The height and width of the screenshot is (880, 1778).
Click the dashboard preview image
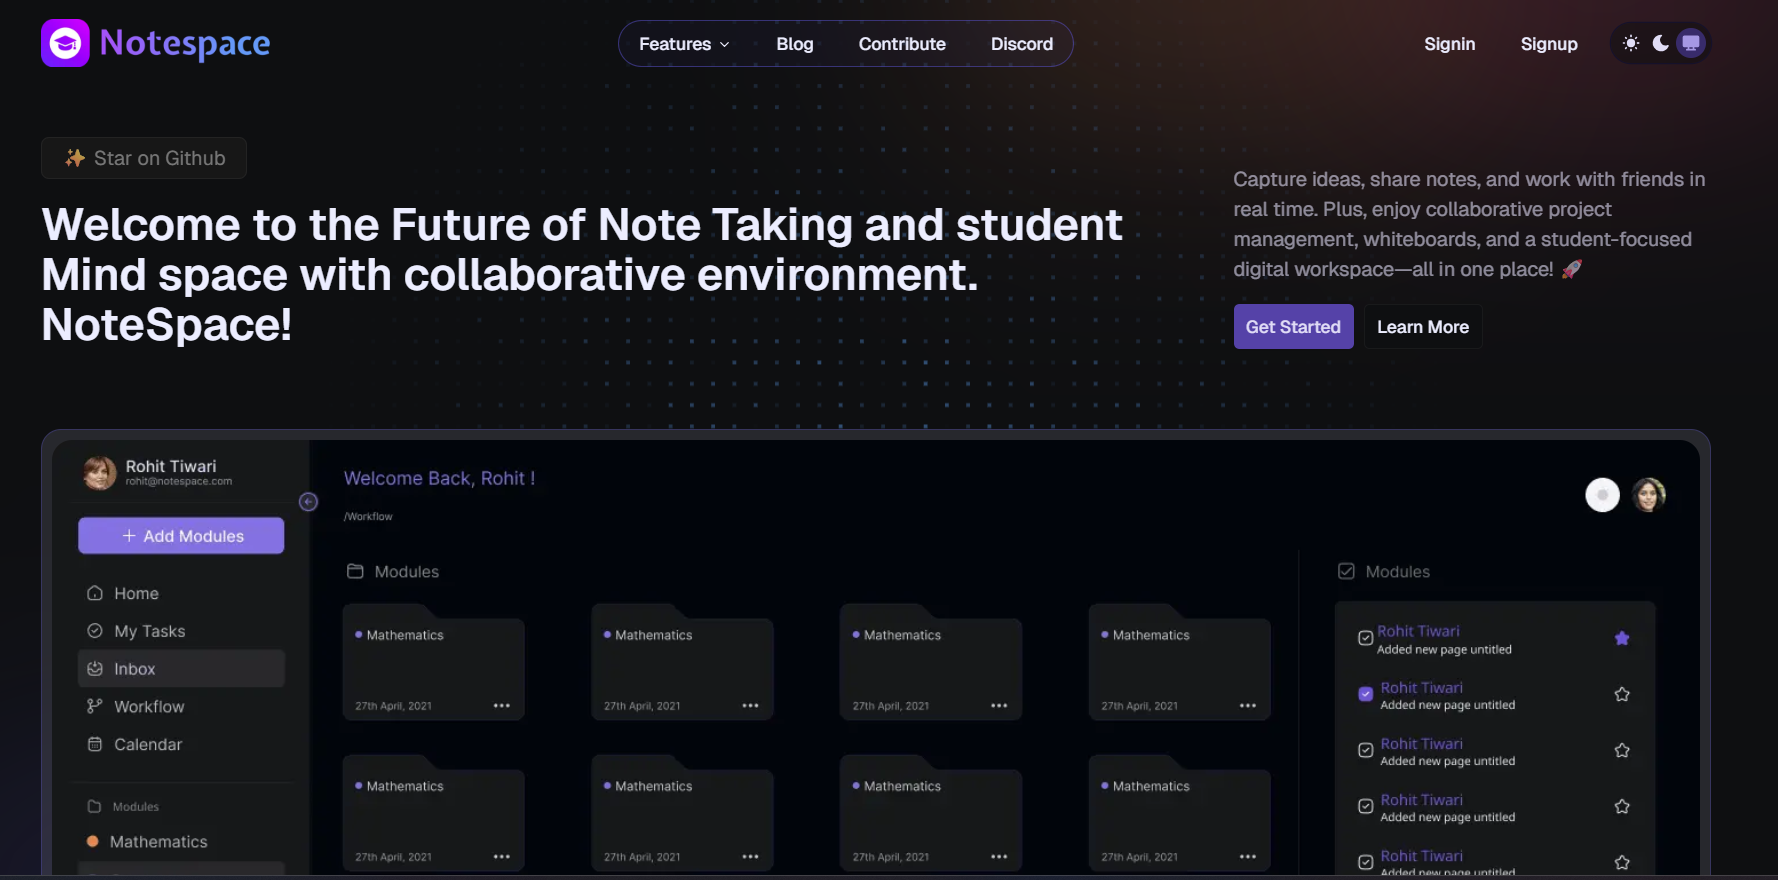(876, 655)
